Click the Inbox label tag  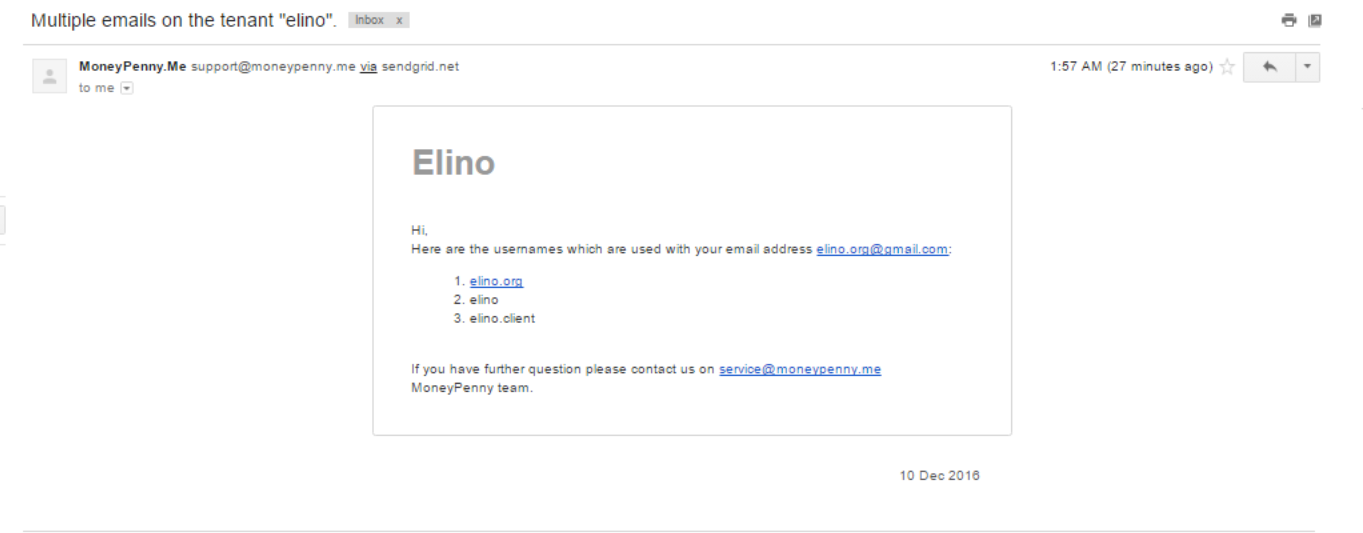[369, 20]
